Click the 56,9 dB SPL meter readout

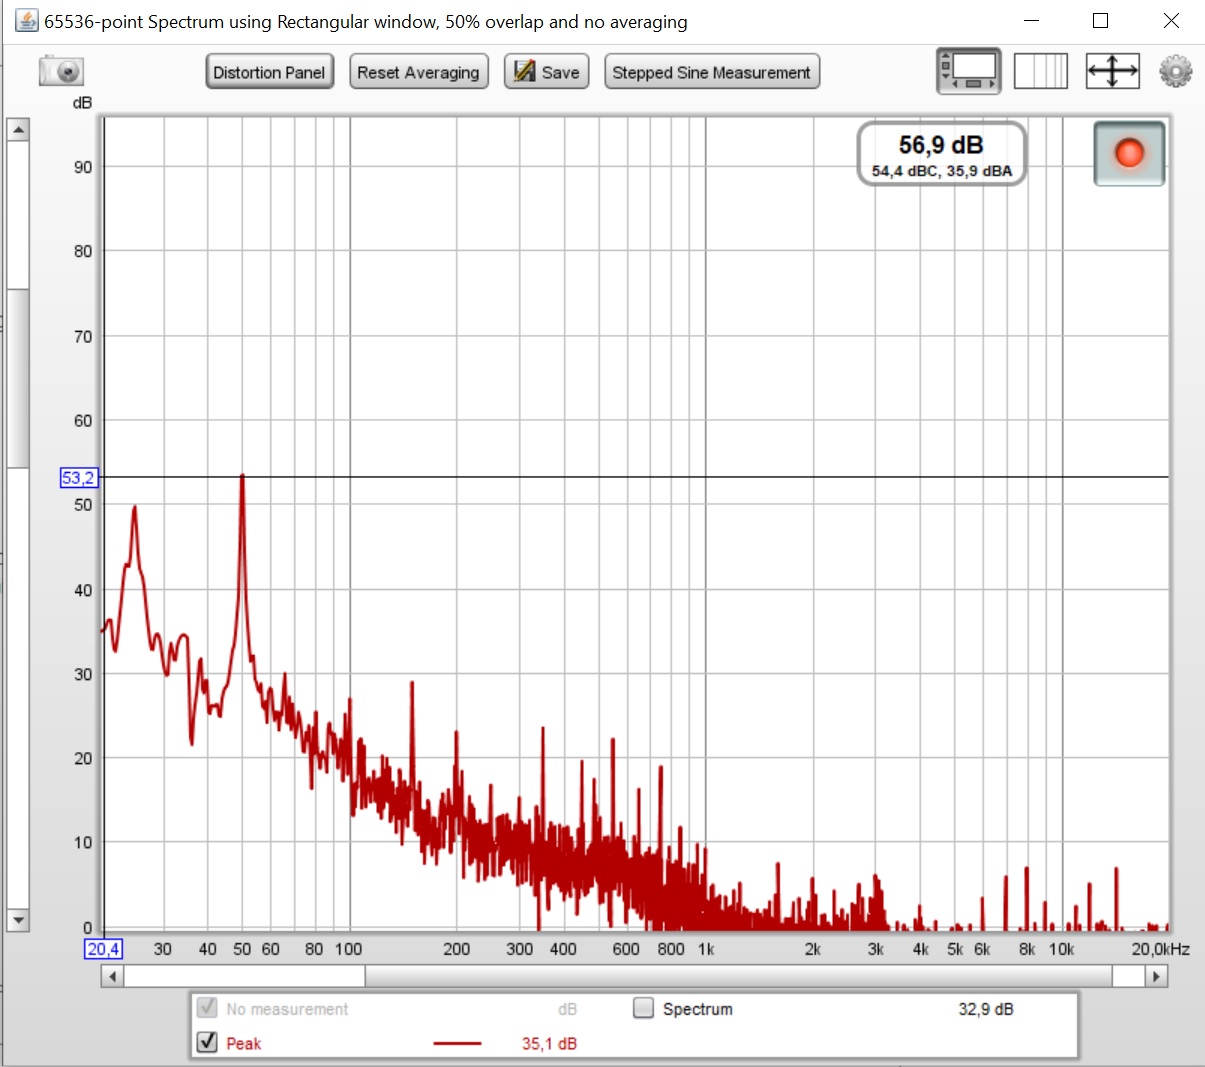click(941, 154)
